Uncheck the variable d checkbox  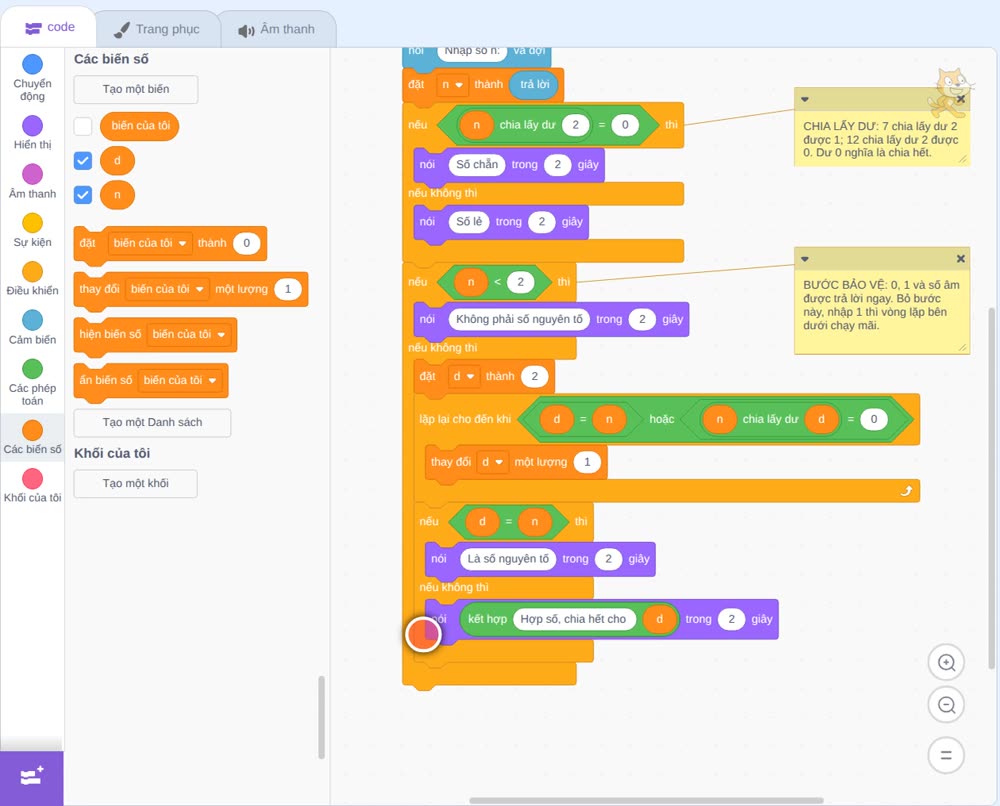click(83, 161)
